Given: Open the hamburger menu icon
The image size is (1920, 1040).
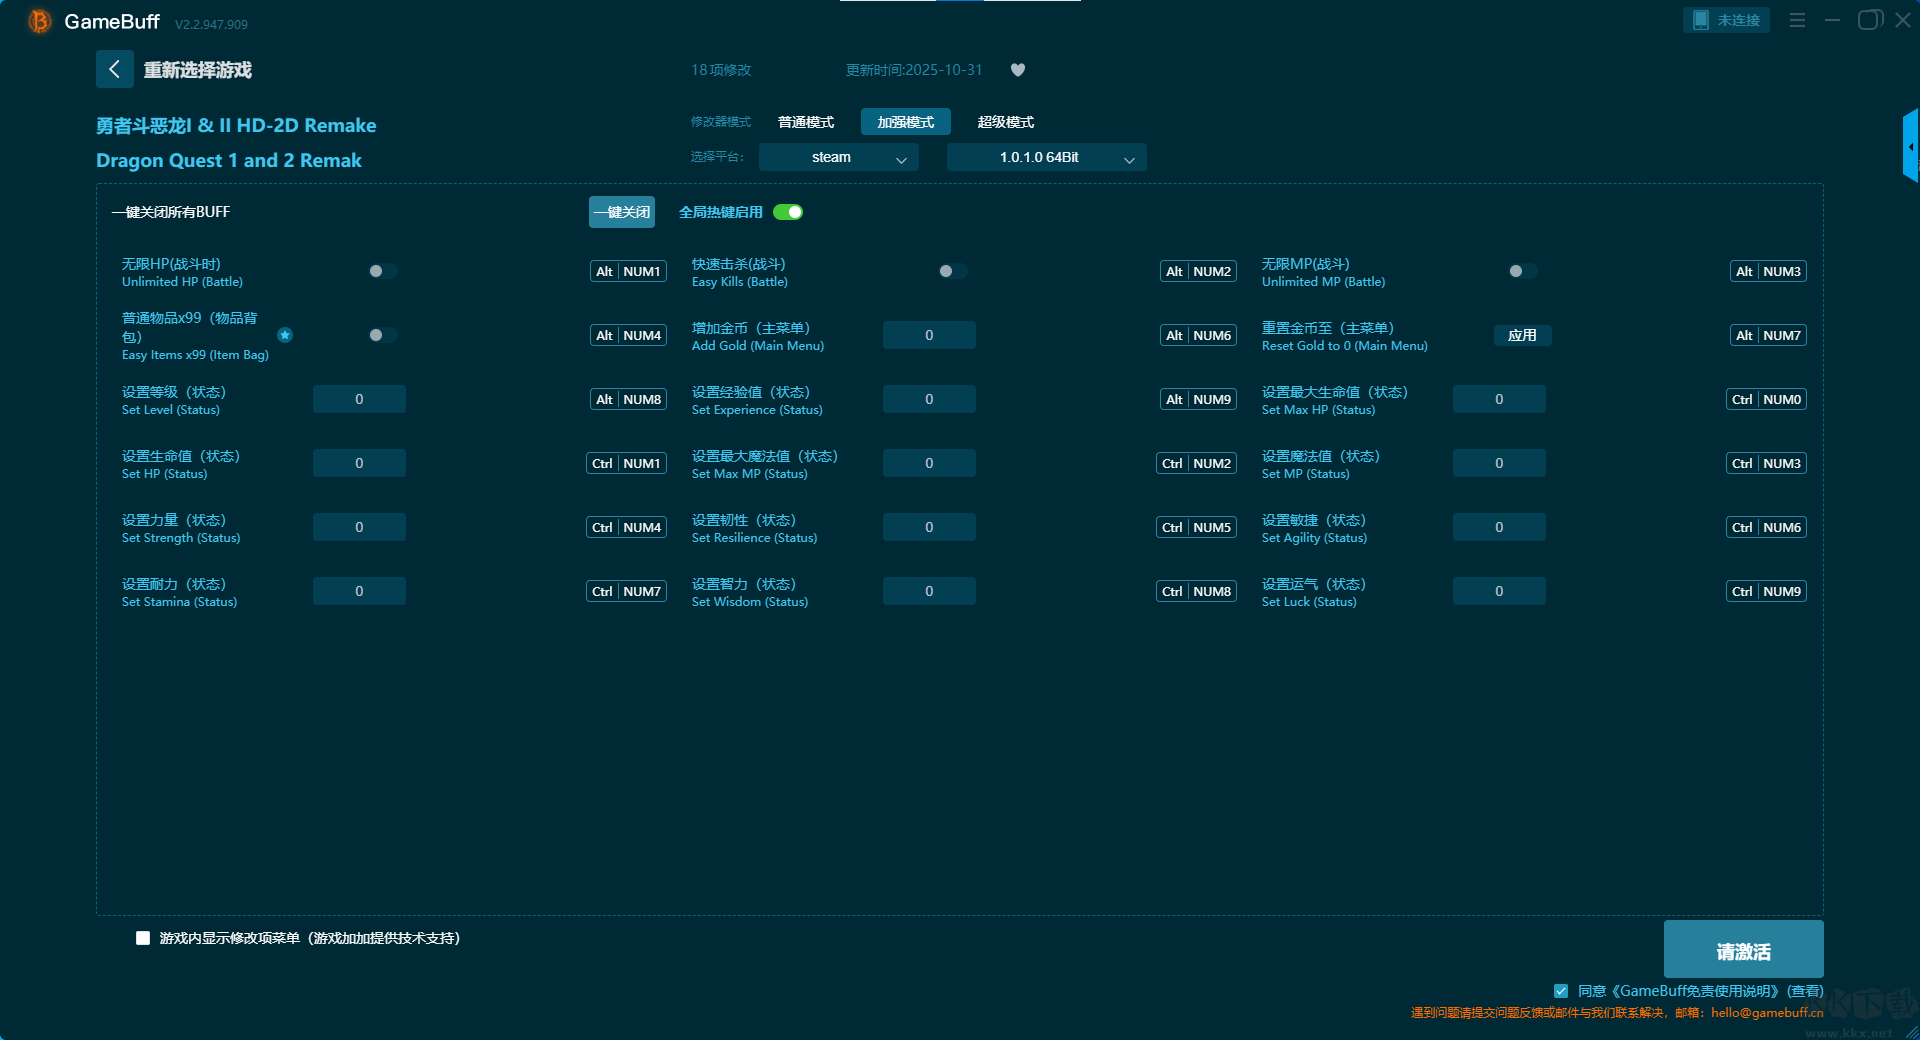Looking at the screenshot, I should 1797,20.
